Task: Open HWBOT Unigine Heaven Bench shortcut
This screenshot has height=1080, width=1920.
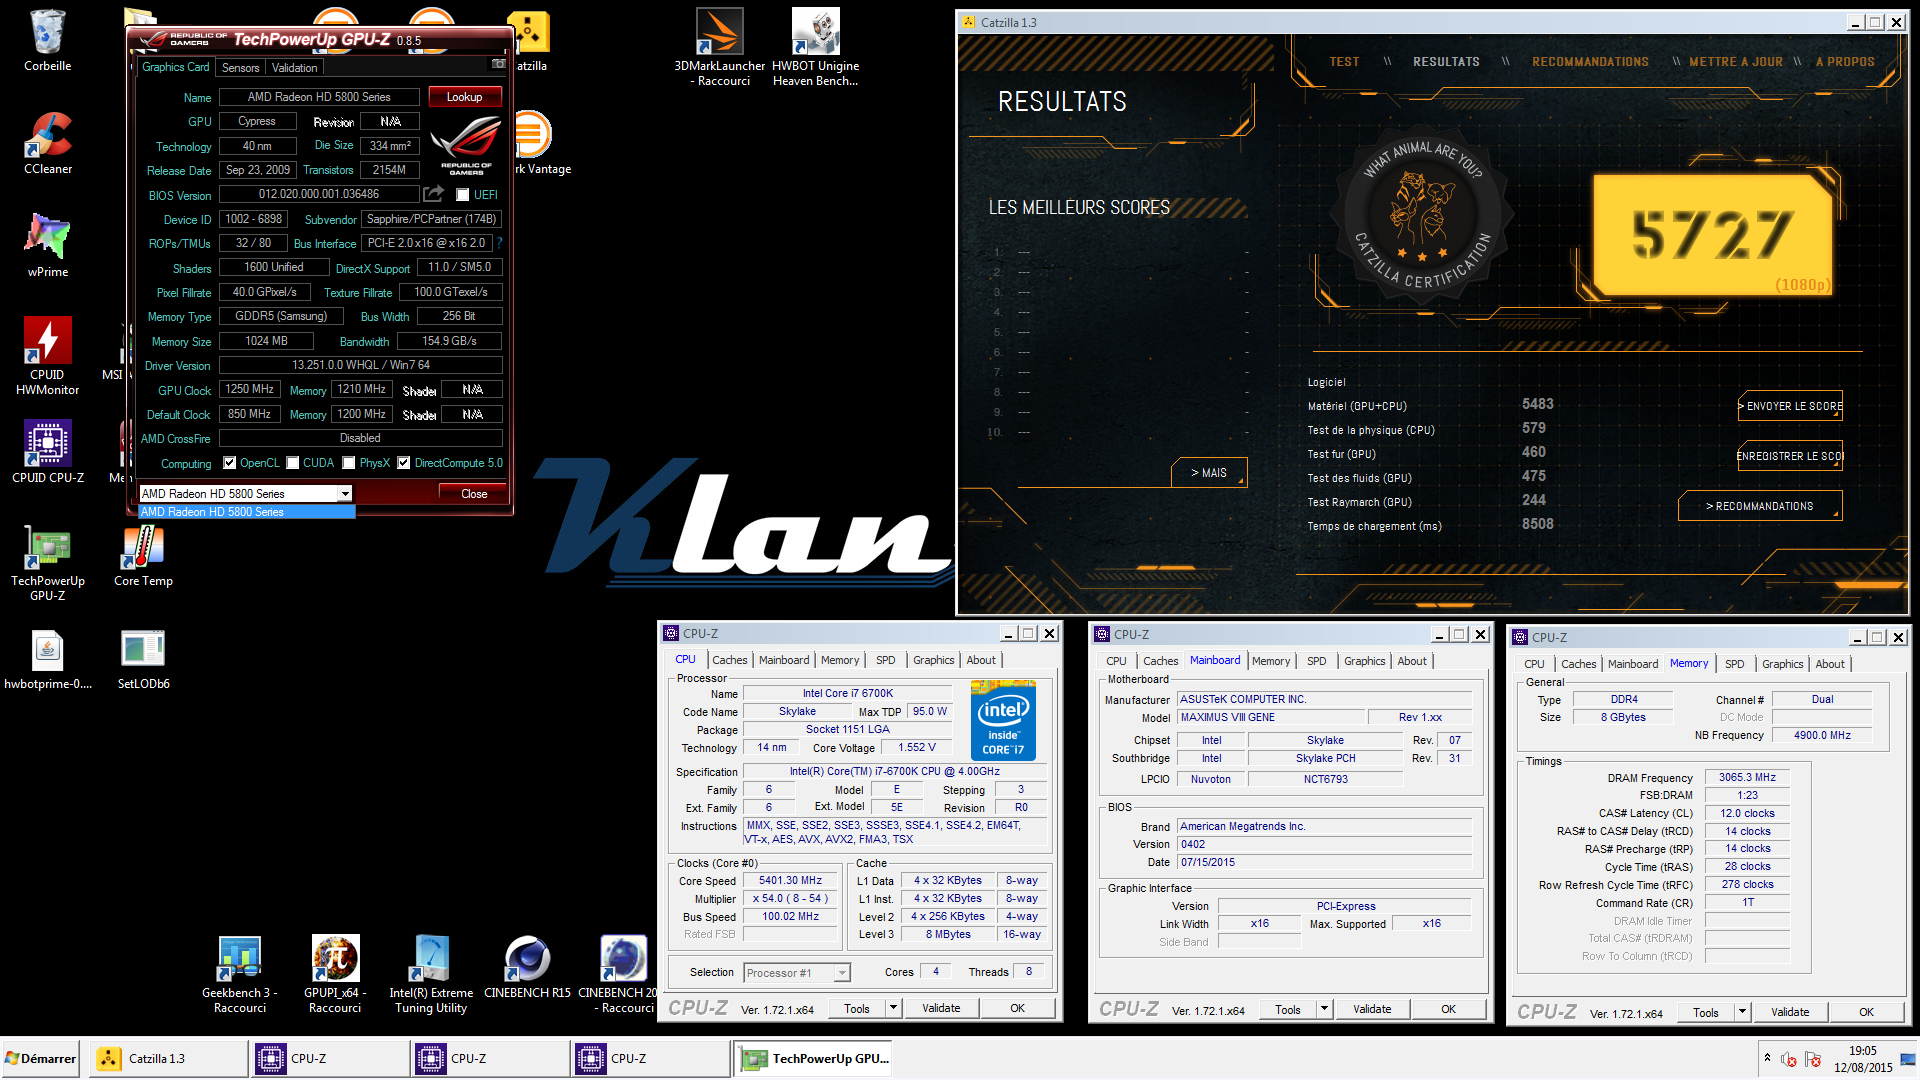Action: point(816,47)
